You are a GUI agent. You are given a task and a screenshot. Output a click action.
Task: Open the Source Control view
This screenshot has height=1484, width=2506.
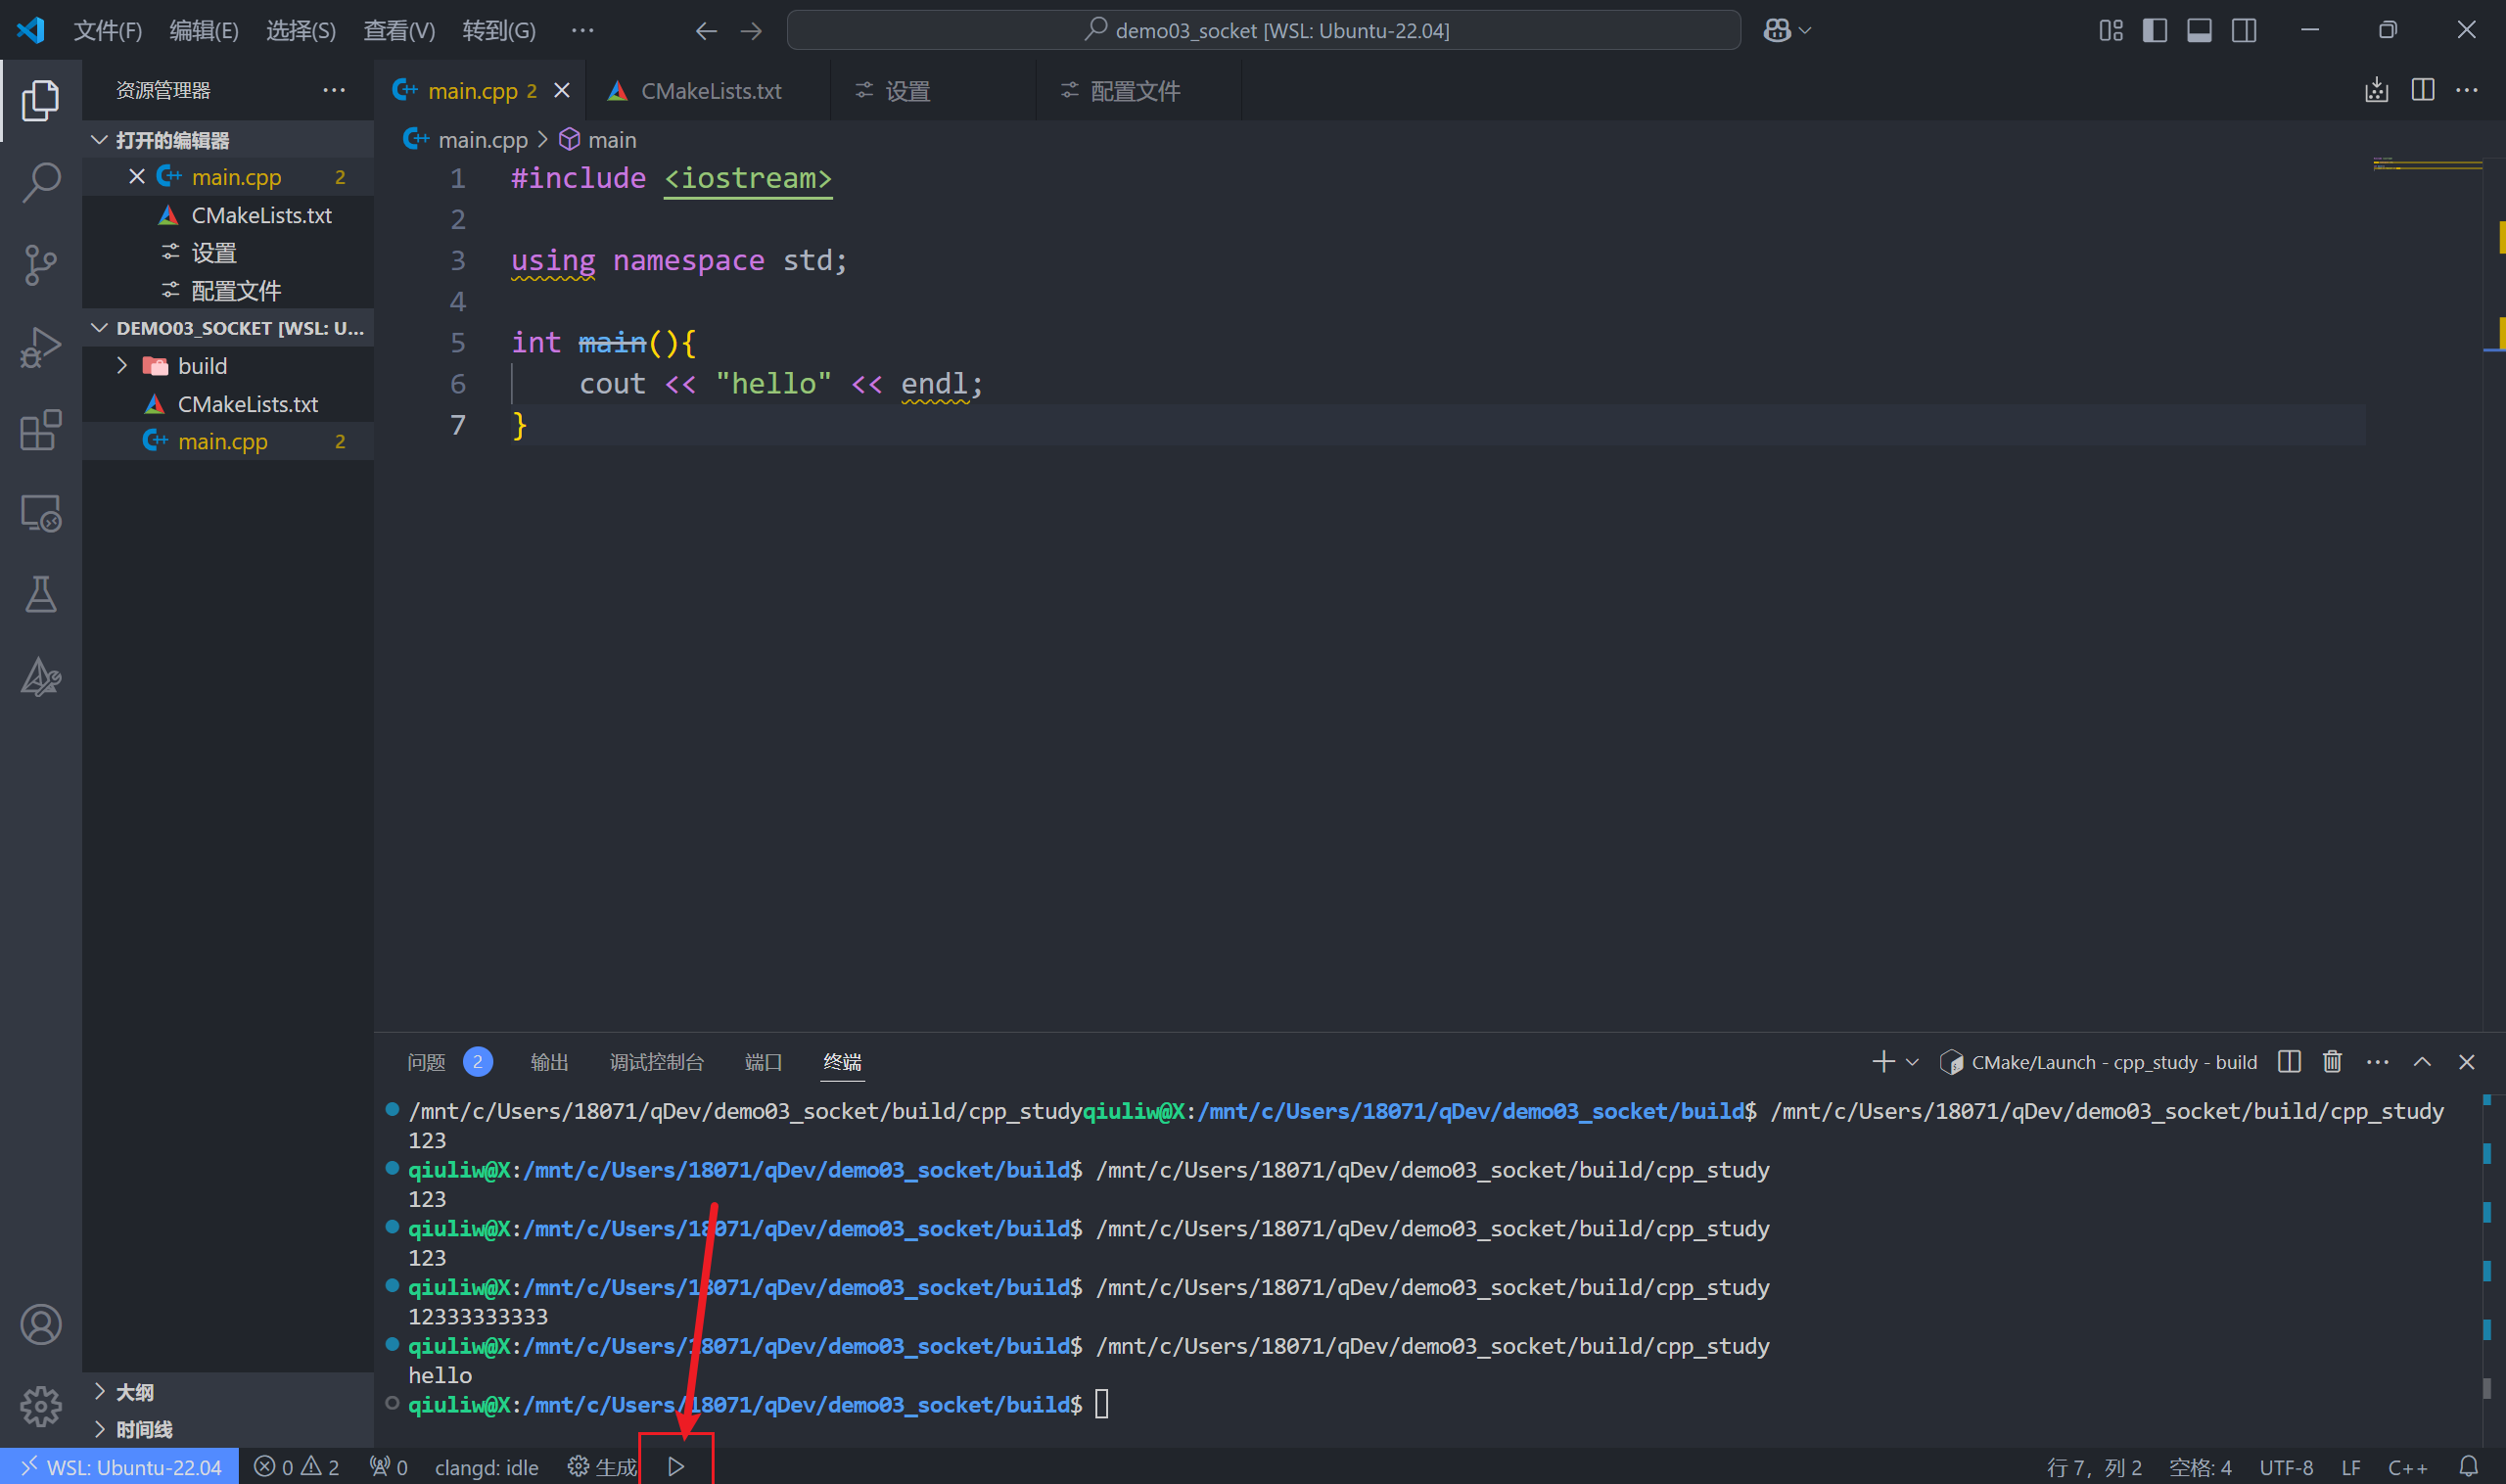(x=41, y=265)
